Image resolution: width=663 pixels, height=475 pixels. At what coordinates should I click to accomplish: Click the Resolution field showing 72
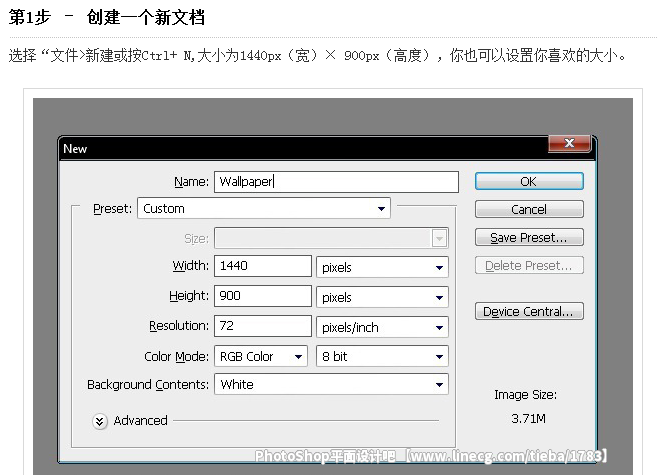click(263, 326)
